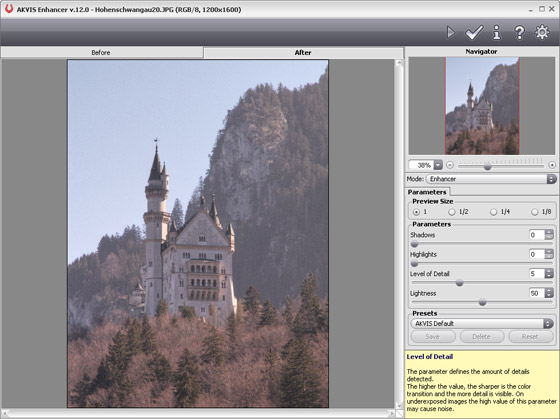
Task: Click the Navigator thumbnail preview
Action: pyautogui.click(x=482, y=106)
